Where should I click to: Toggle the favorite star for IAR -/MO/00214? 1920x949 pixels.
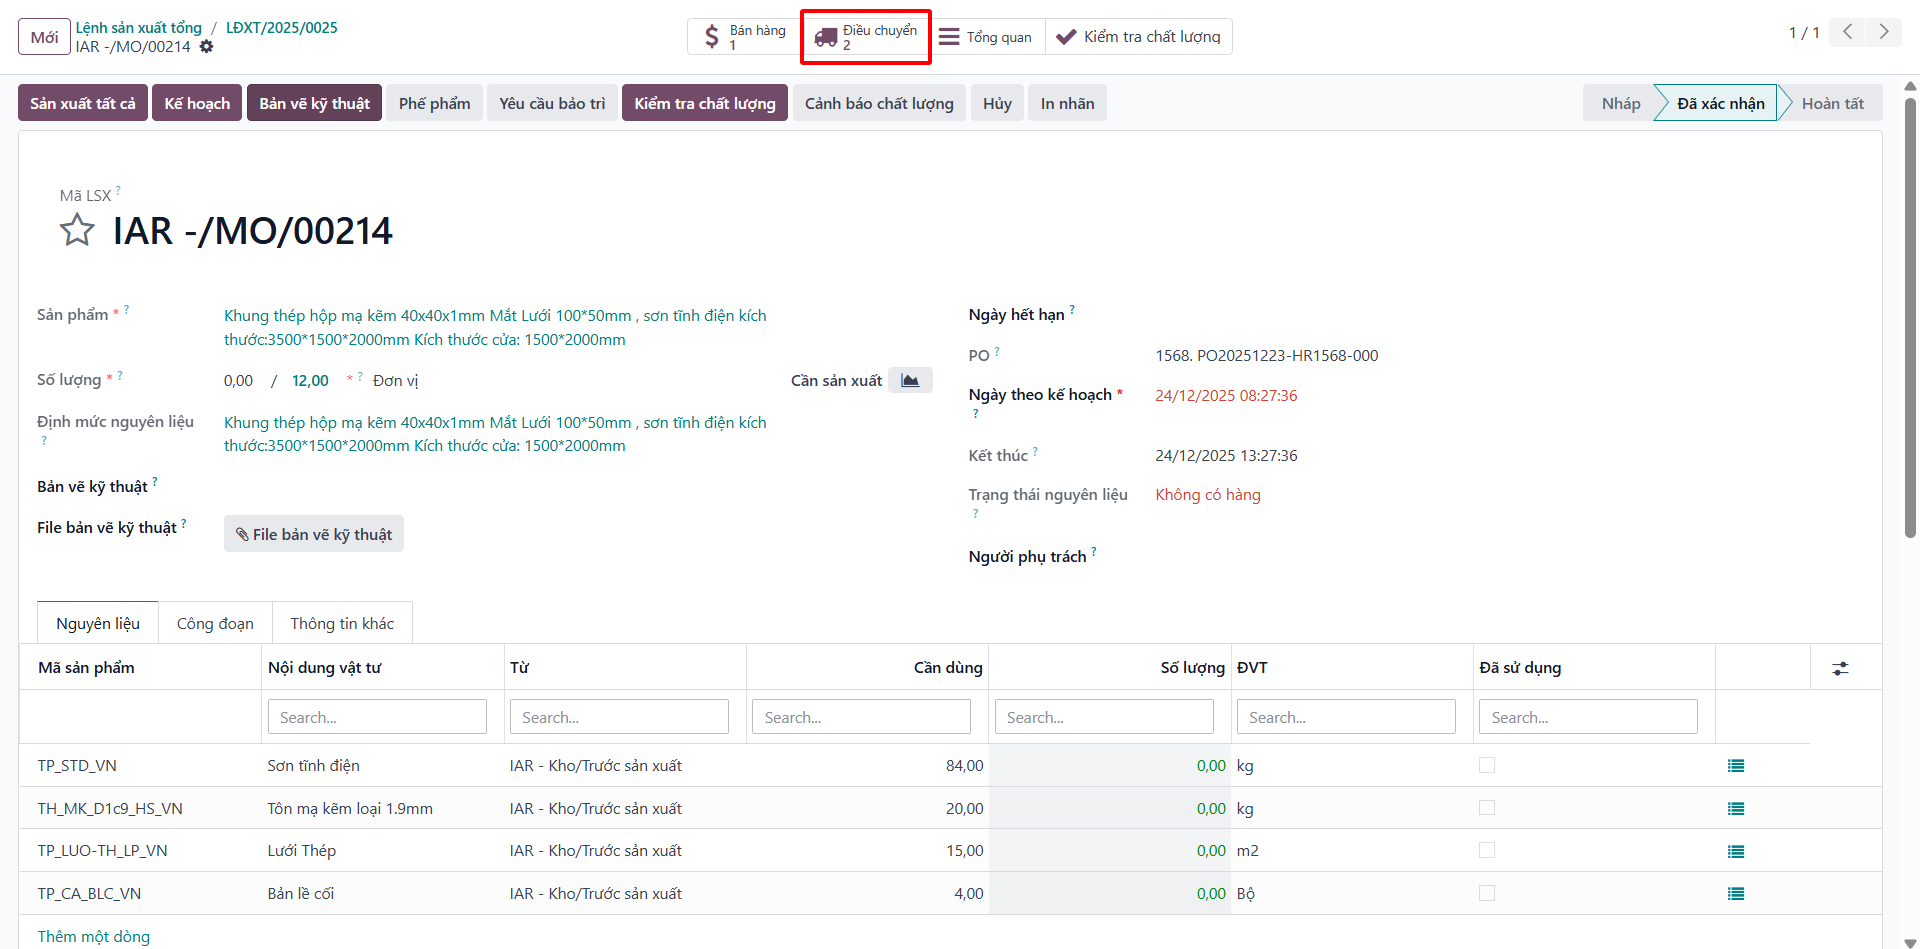[77, 230]
